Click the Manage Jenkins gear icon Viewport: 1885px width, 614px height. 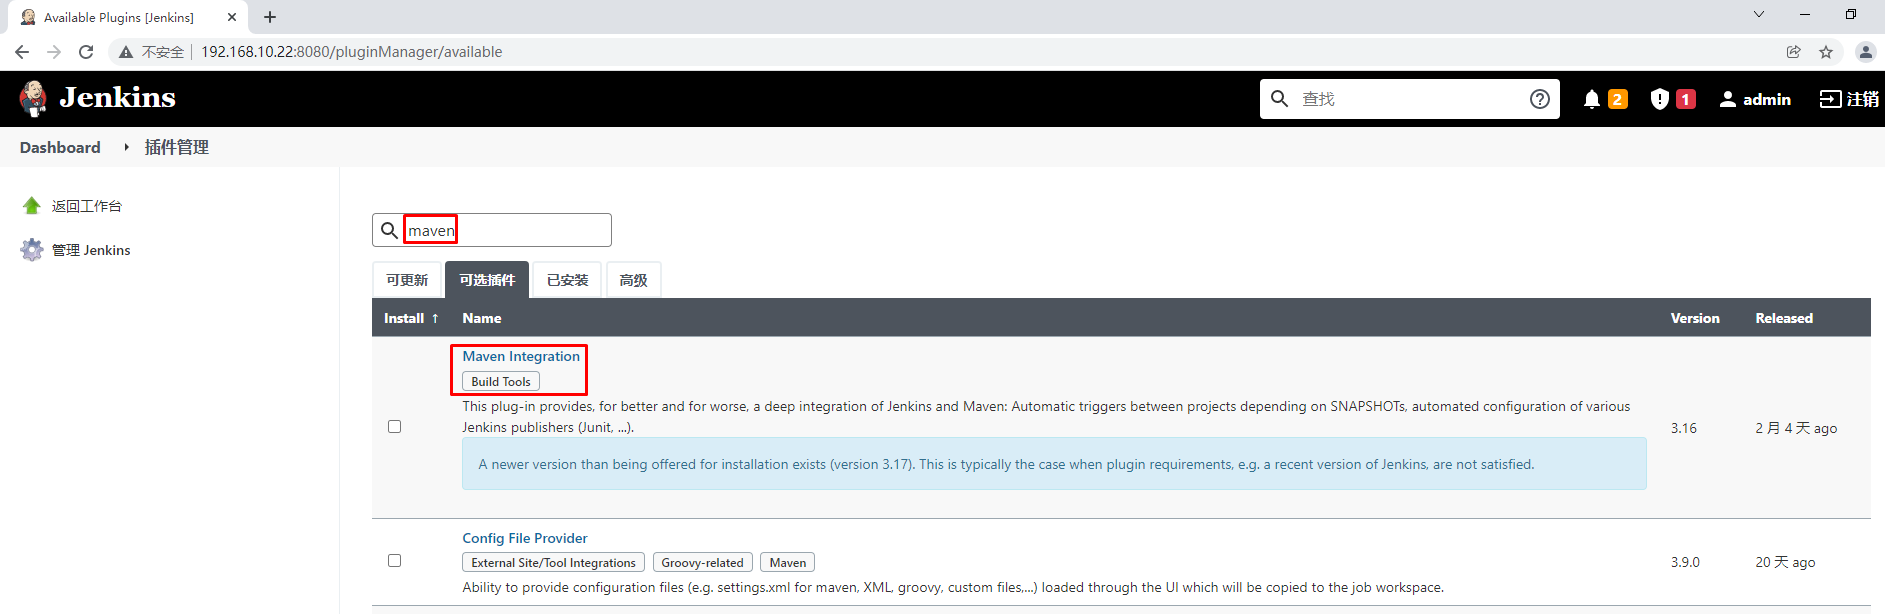coord(32,250)
